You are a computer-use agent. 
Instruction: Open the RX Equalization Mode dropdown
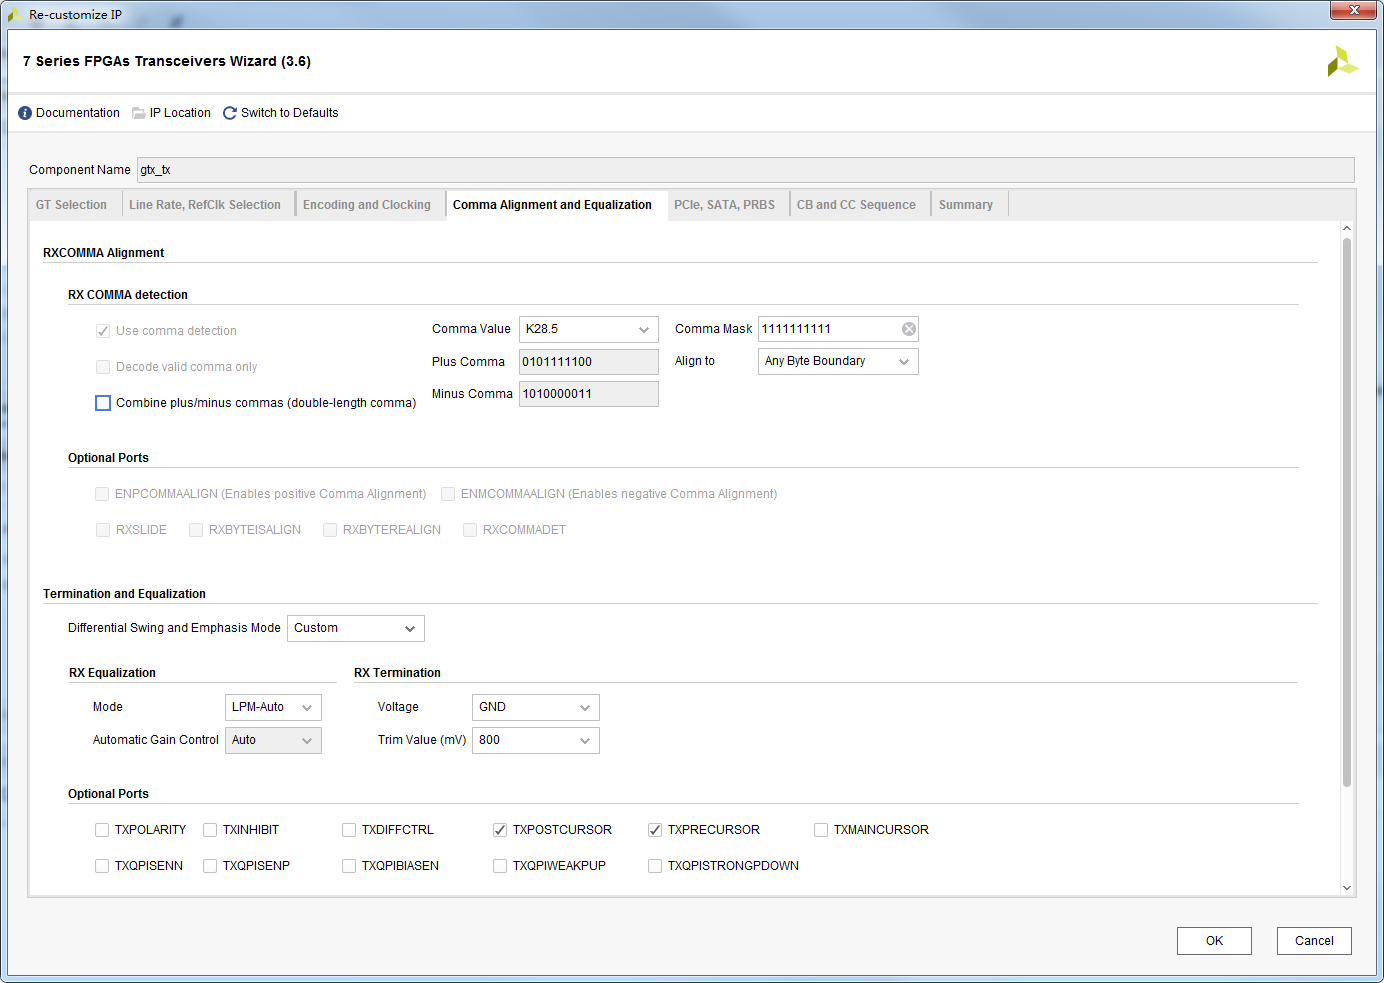point(273,707)
